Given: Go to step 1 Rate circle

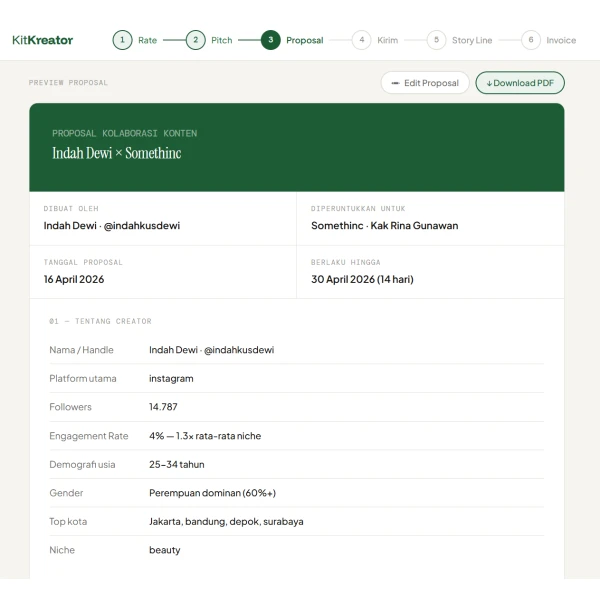Looking at the screenshot, I should (x=122, y=40).
